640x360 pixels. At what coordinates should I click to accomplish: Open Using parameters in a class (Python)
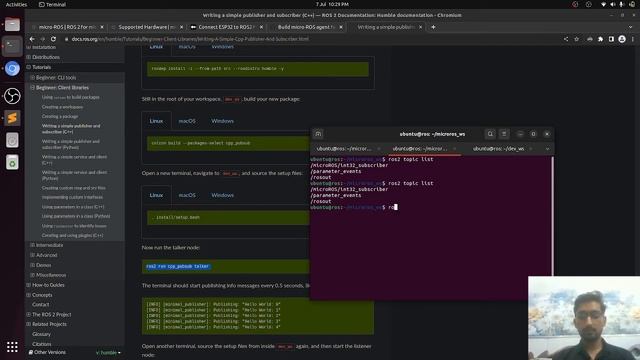click(x=76, y=216)
